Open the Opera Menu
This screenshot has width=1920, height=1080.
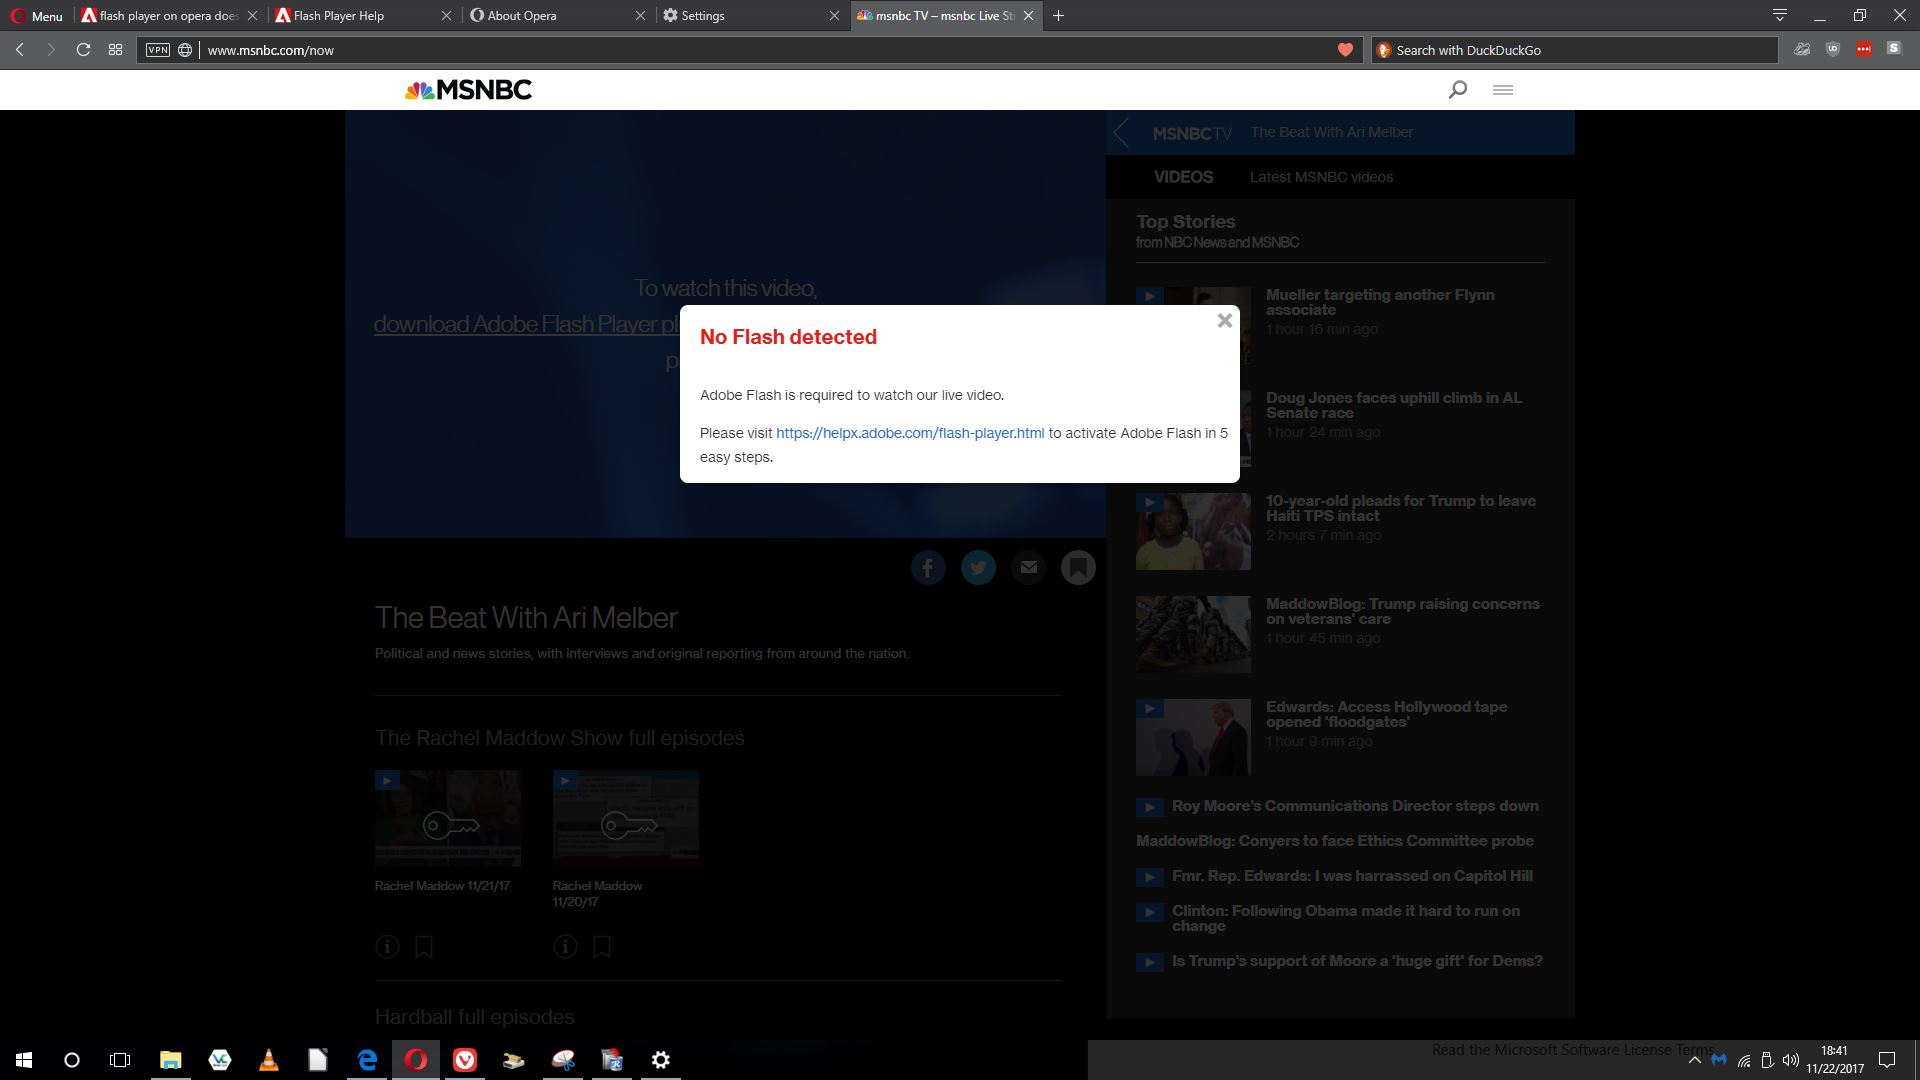pos(36,16)
